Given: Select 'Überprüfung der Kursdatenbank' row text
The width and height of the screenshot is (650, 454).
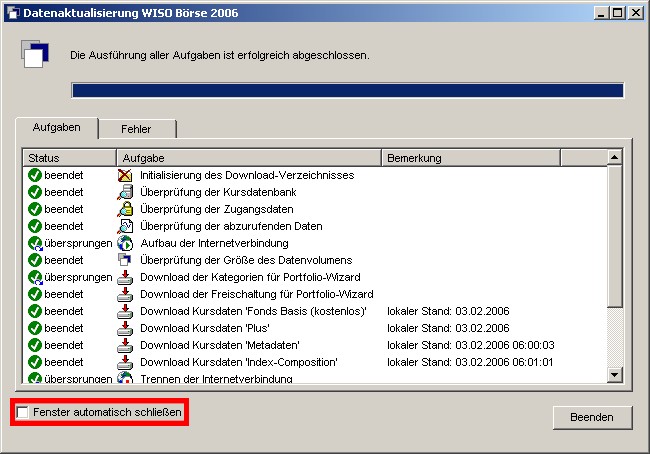Looking at the screenshot, I should (218, 192).
